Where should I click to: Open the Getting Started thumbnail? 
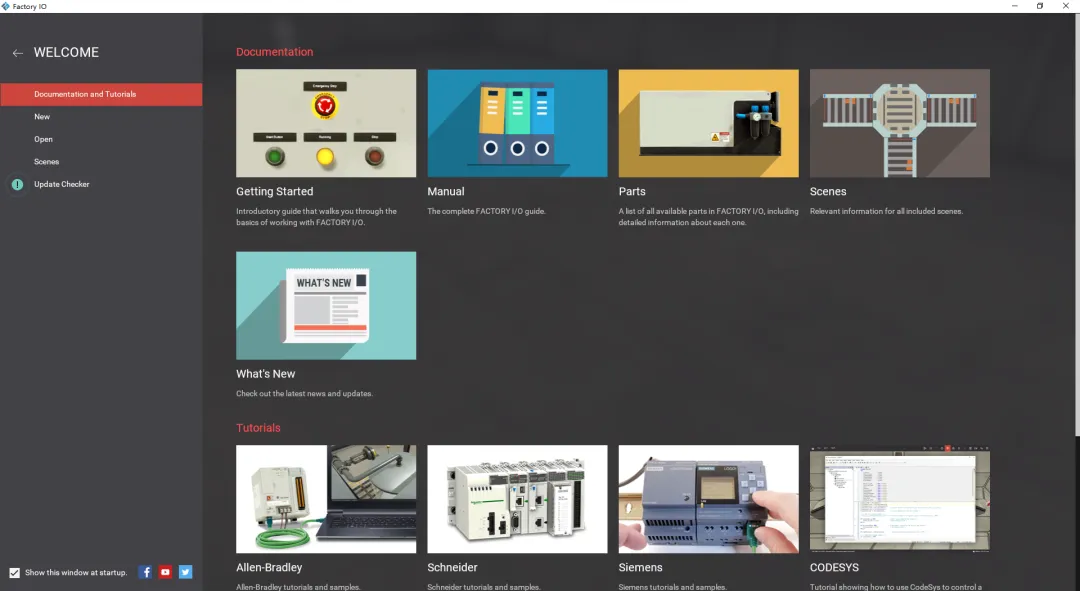pos(326,123)
